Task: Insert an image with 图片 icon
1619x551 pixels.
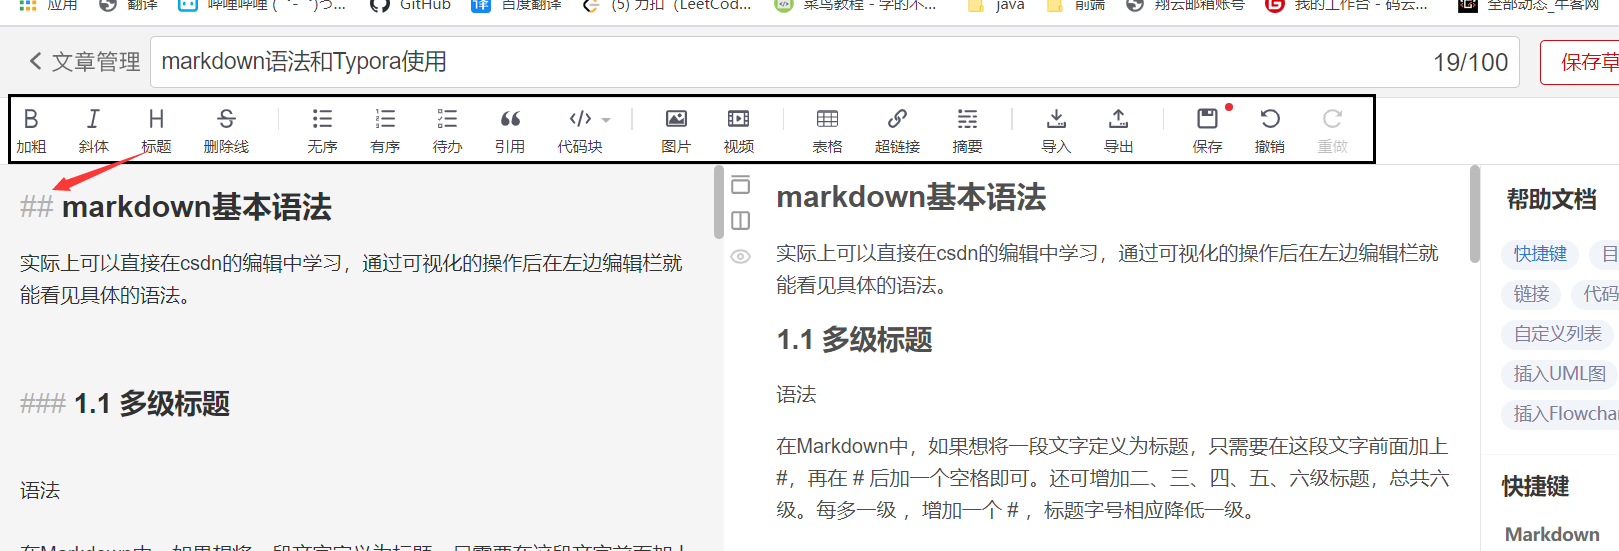Action: [676, 130]
